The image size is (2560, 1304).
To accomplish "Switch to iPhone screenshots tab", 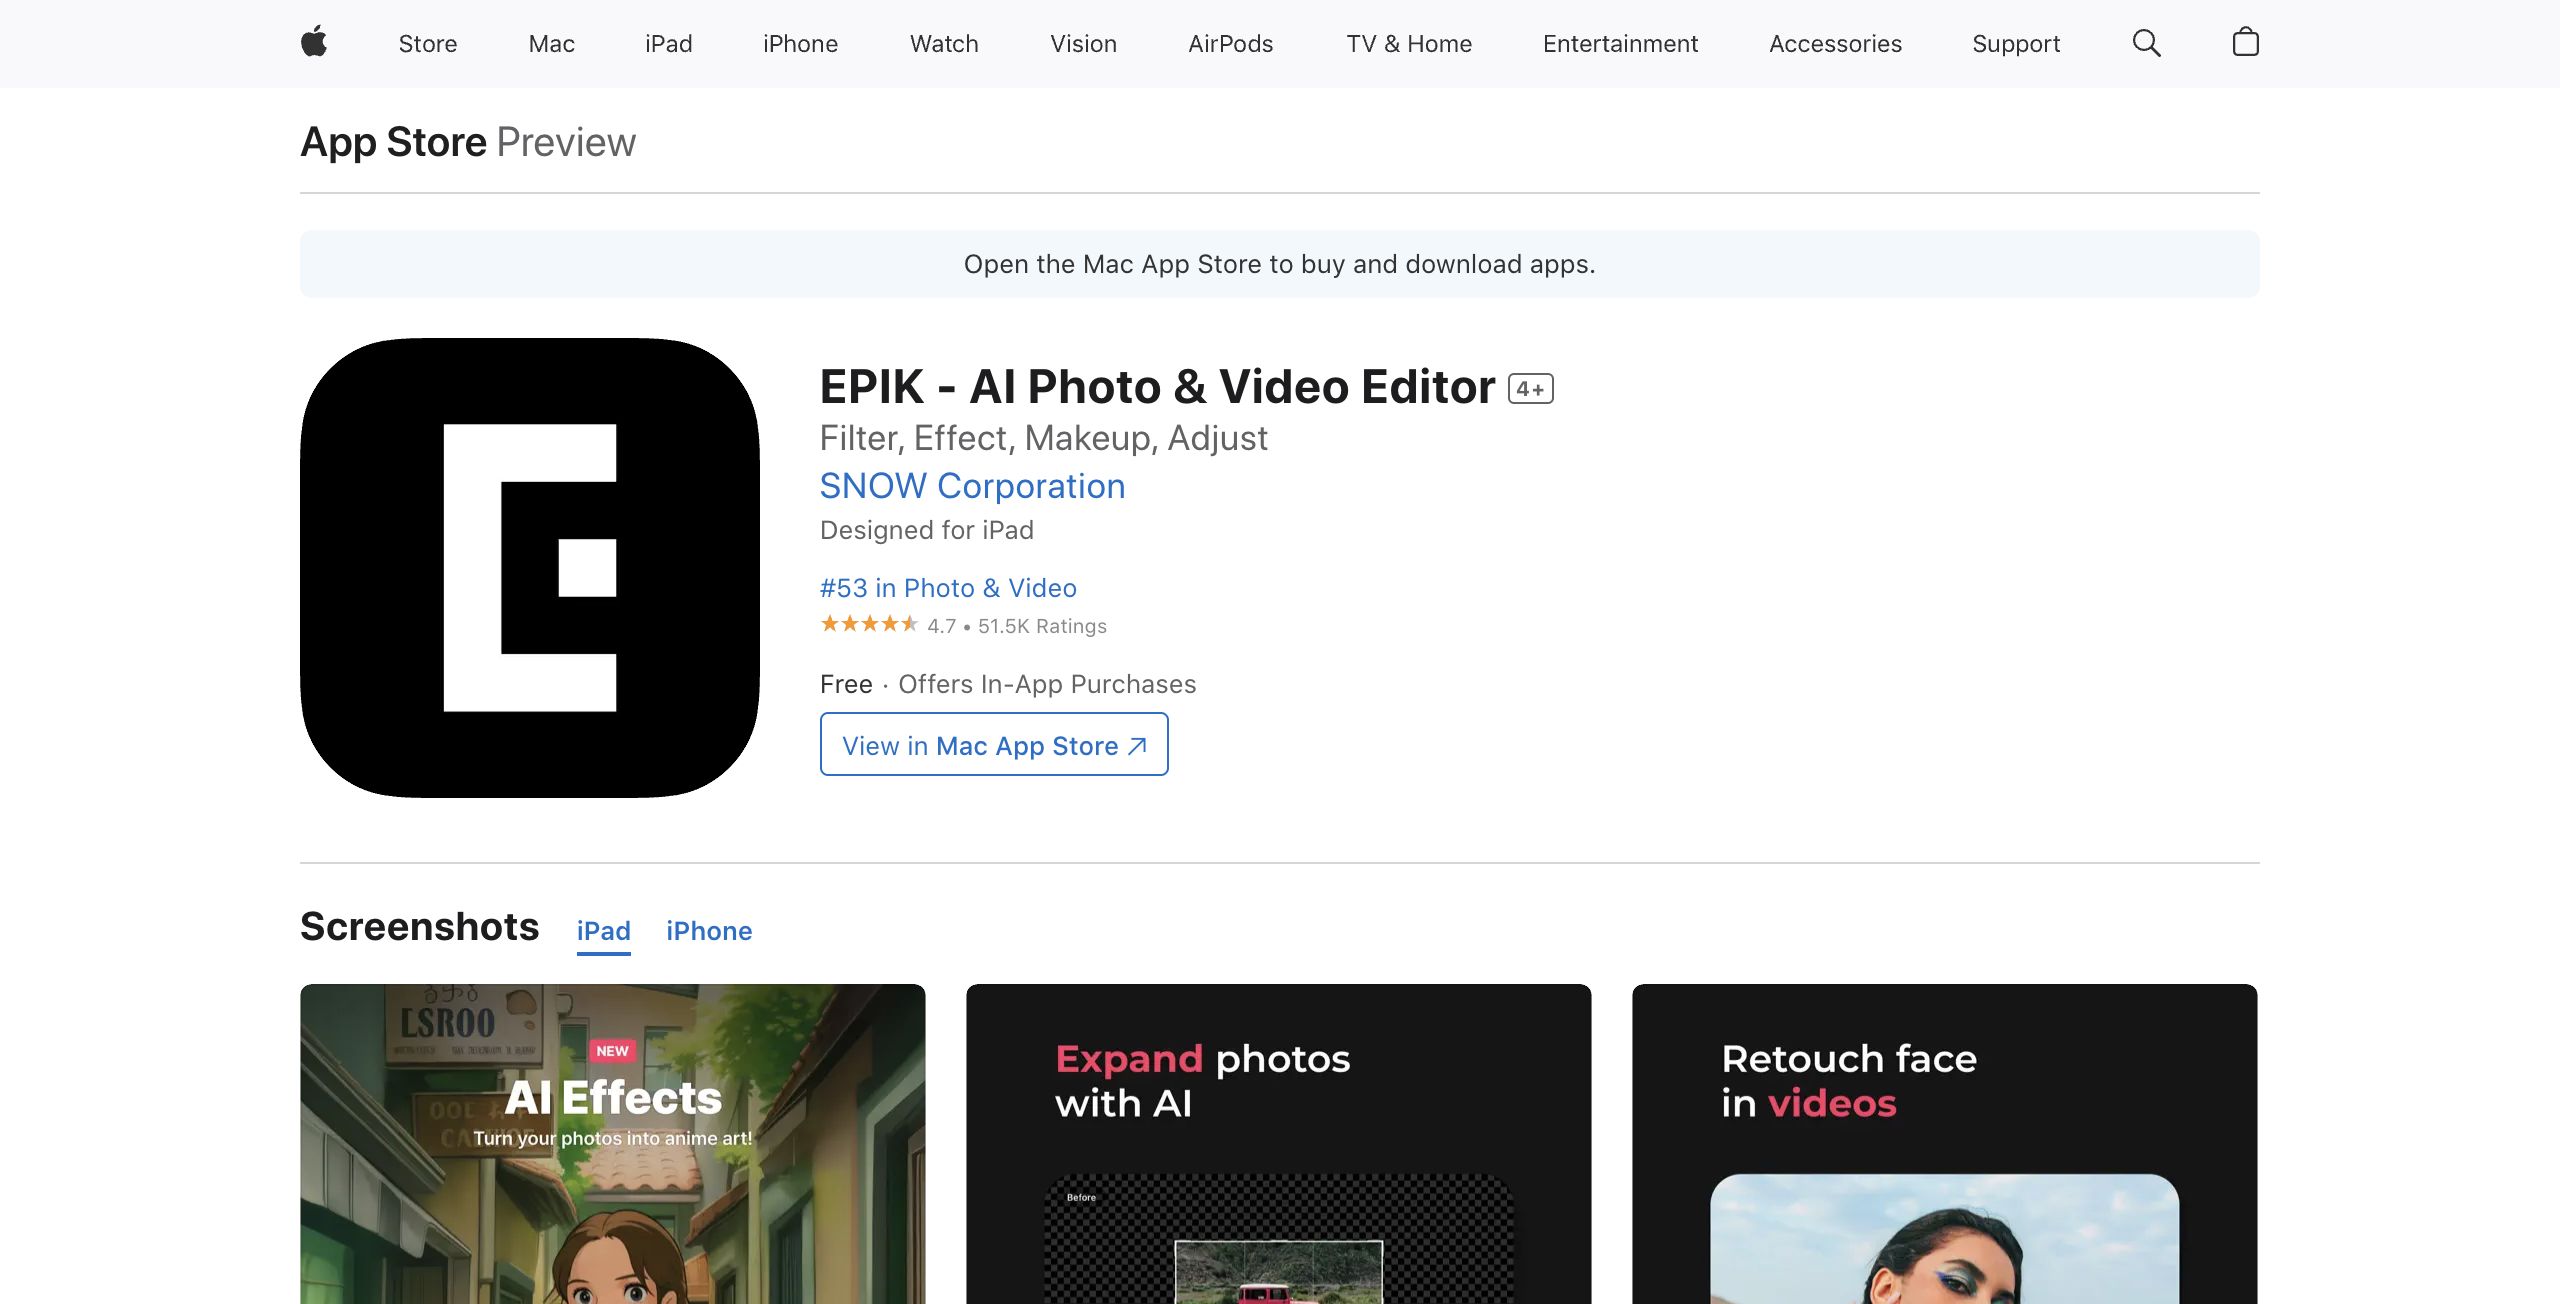I will point(708,931).
